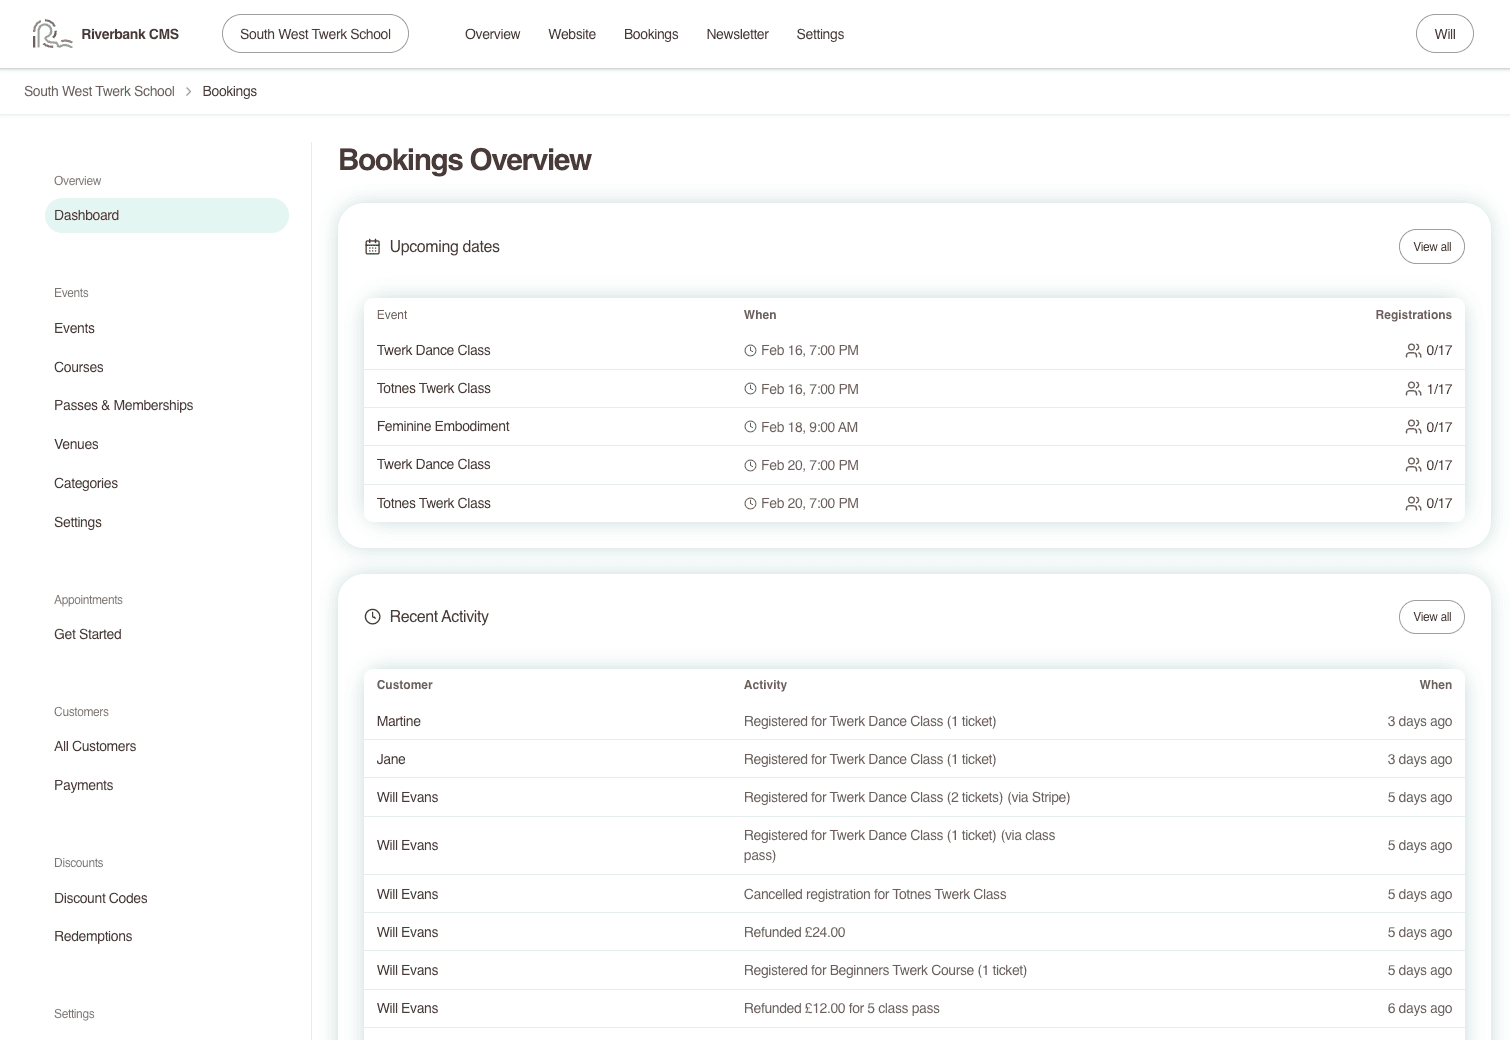Open the Will user avatar menu
Viewport: 1510px width, 1040px height.
[x=1444, y=33]
